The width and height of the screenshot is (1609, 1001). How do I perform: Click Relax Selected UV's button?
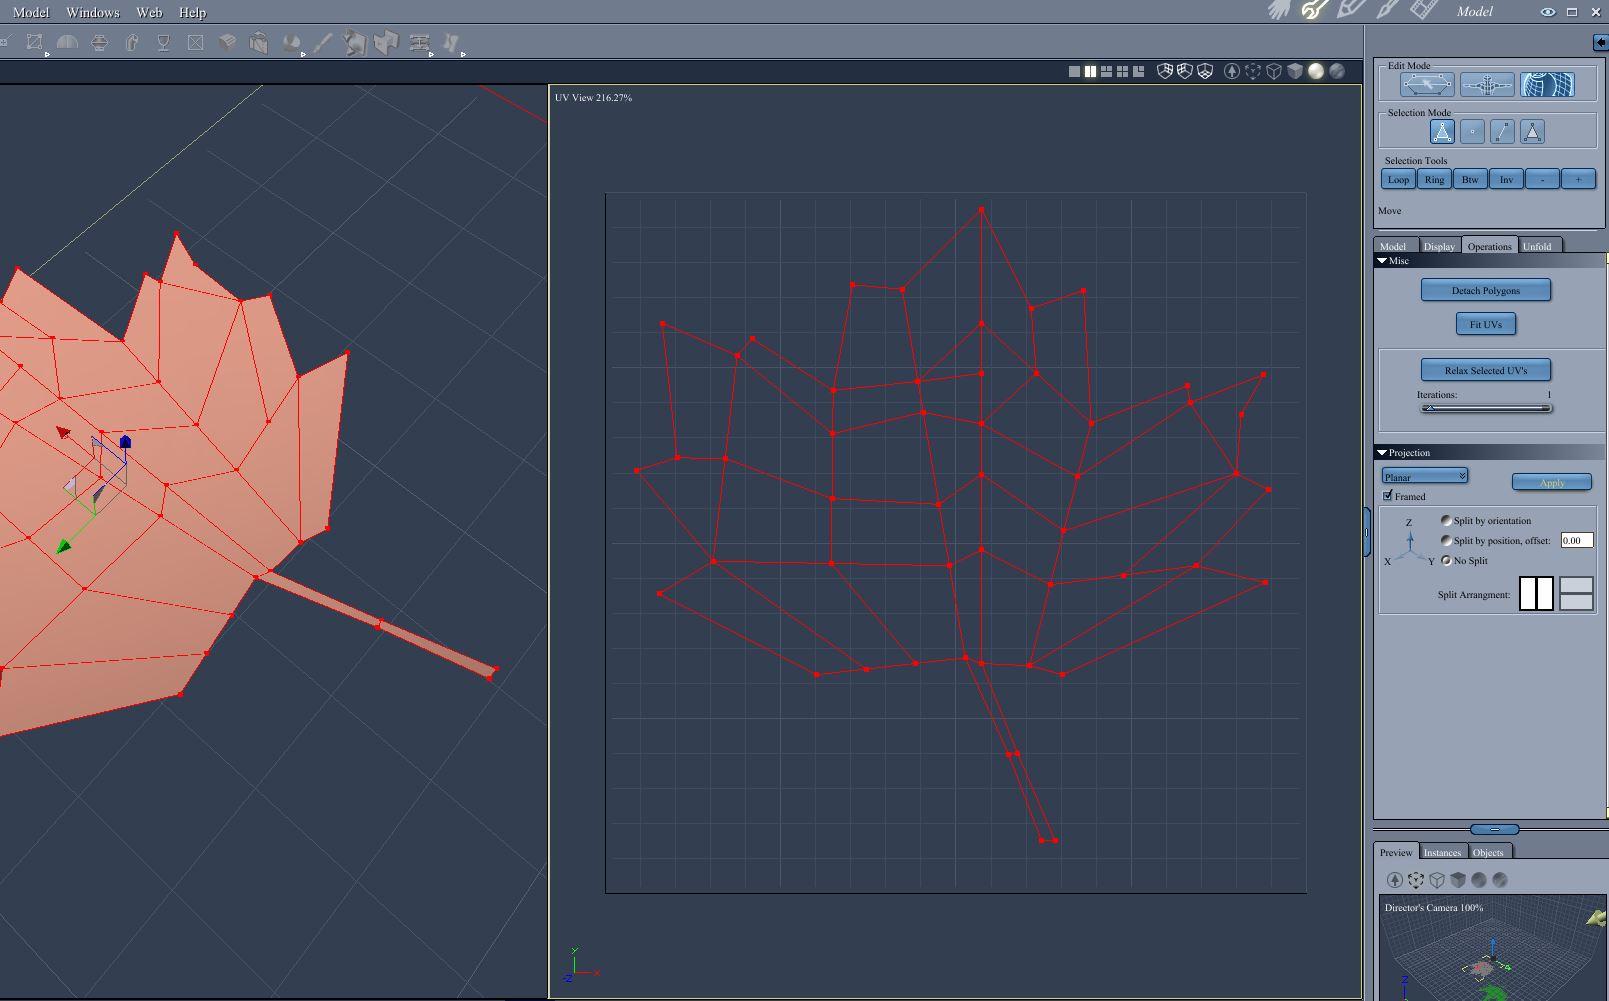coord(1486,370)
